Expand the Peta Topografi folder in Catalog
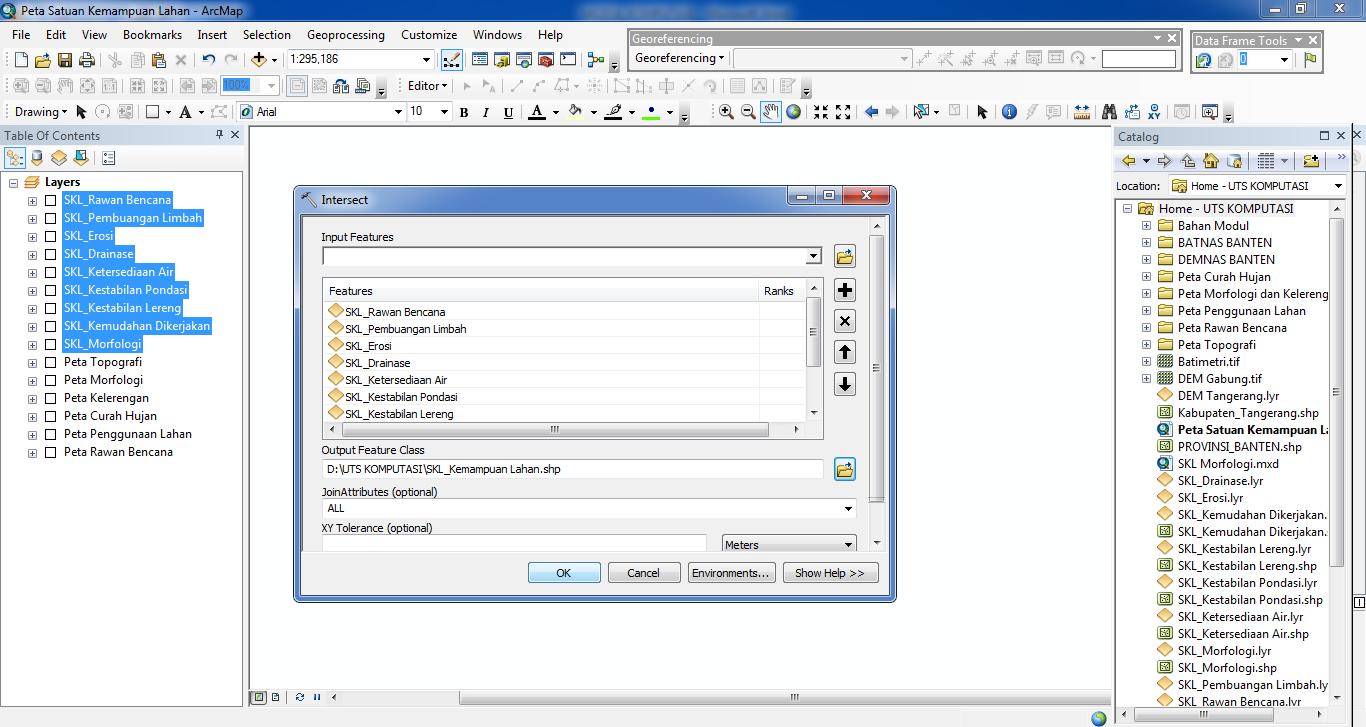This screenshot has width=1366, height=727. pos(1146,345)
